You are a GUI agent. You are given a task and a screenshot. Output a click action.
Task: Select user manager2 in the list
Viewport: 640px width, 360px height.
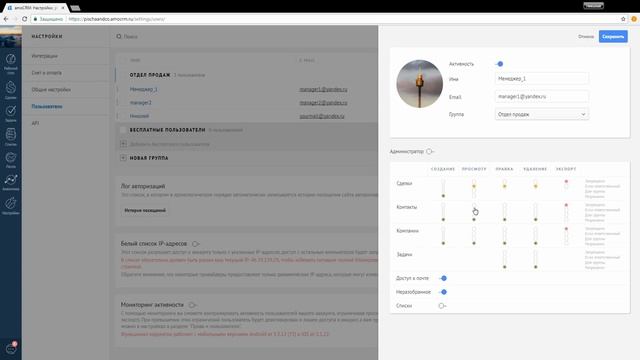(x=140, y=102)
